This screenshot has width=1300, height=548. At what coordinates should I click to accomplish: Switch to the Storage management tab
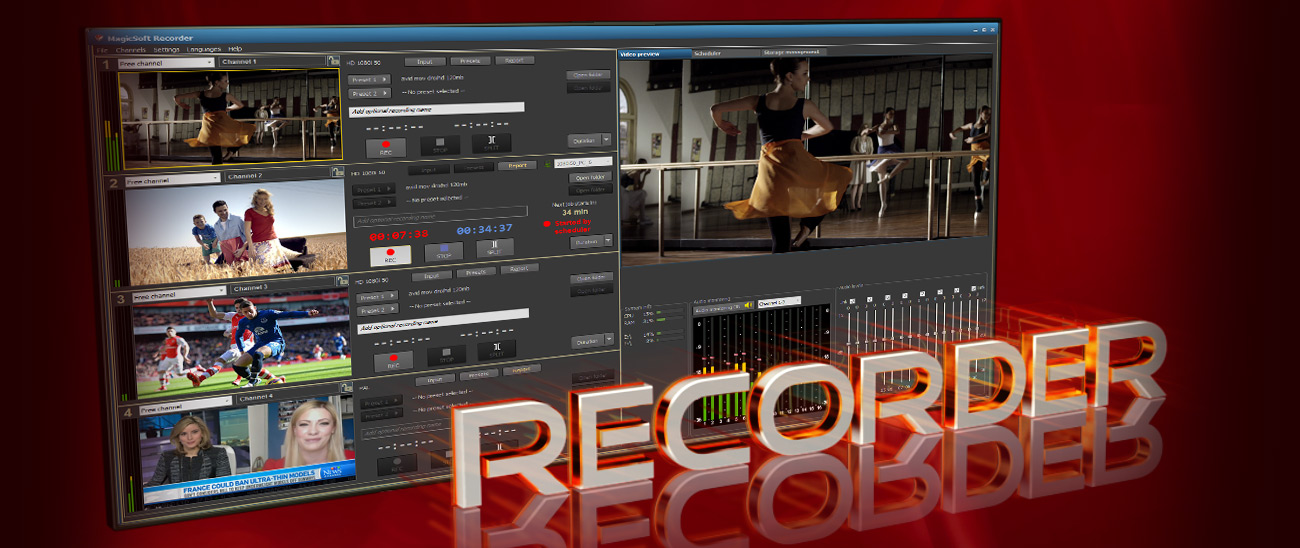[793, 51]
